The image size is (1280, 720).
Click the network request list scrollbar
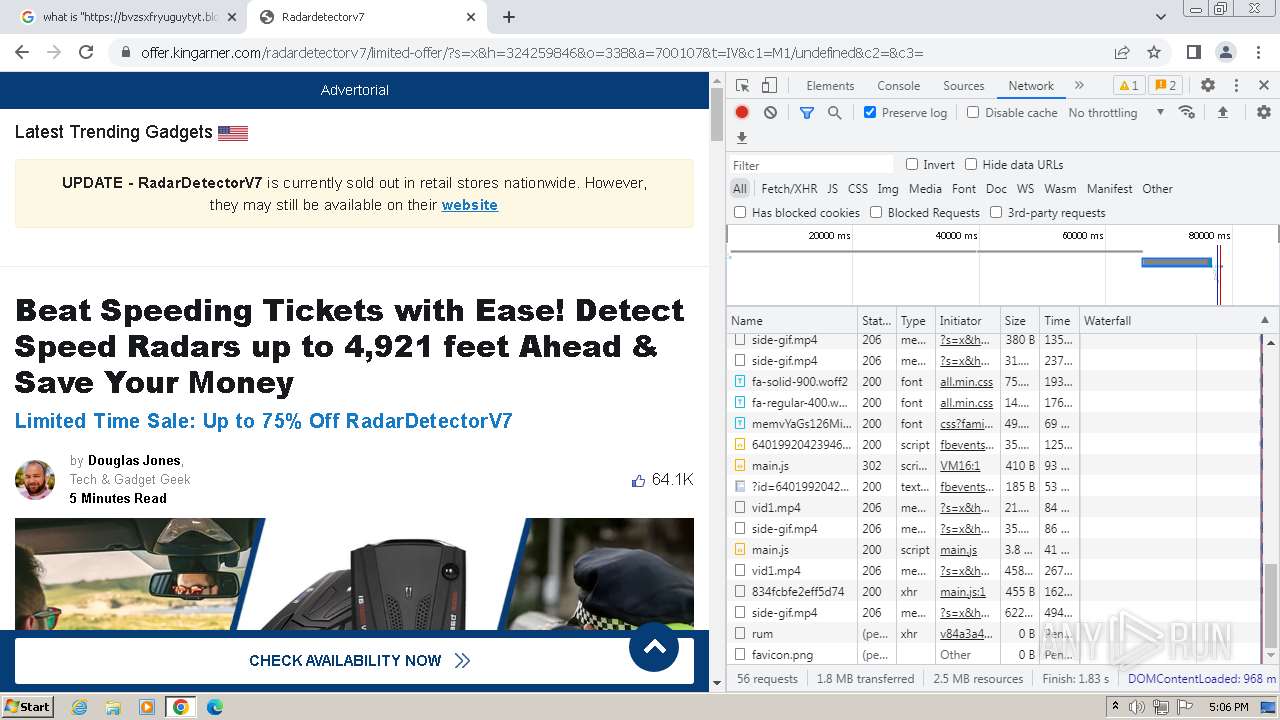[x=1271, y=603]
